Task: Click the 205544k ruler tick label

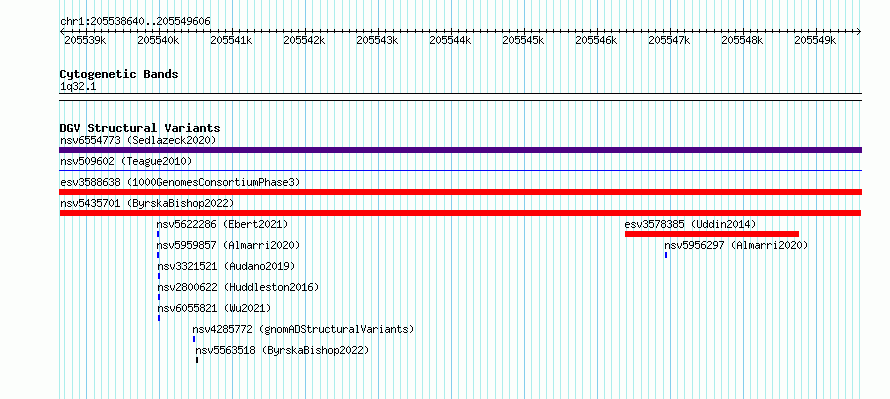Action: [x=451, y=40]
